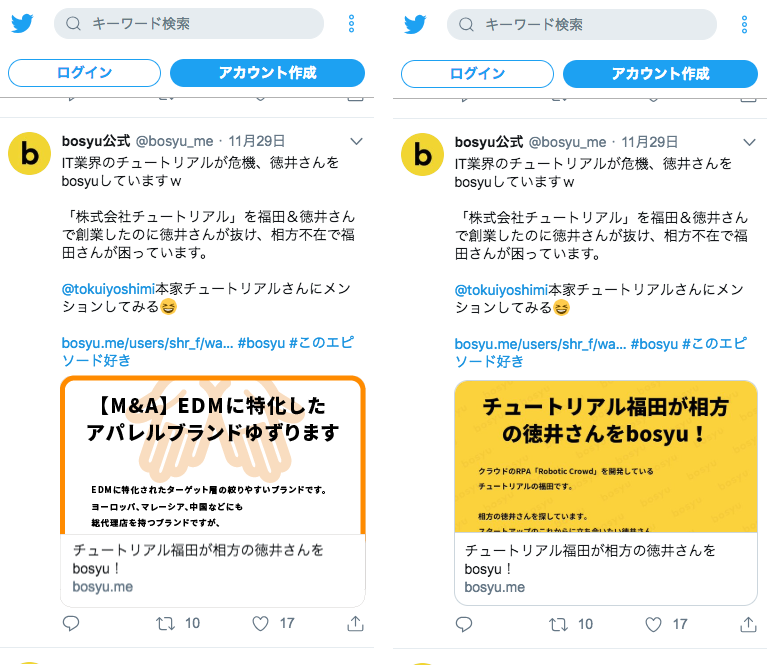Like the right tweet using the heart icon
This screenshot has height=665, width=767.
[x=653, y=624]
